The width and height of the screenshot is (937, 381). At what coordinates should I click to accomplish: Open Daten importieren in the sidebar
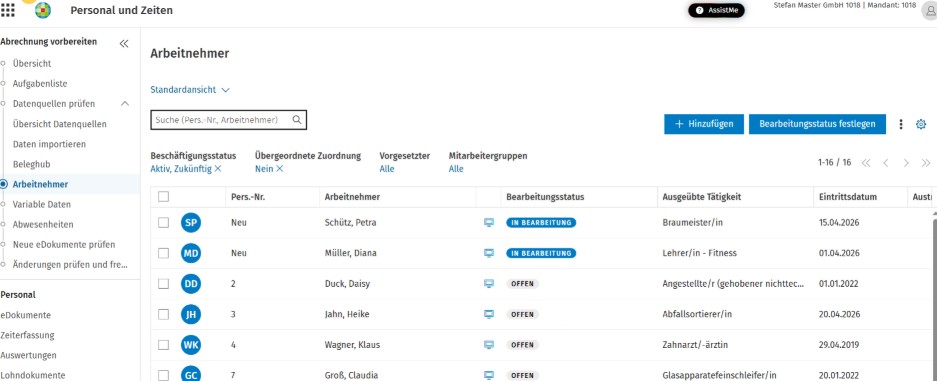click(x=49, y=144)
